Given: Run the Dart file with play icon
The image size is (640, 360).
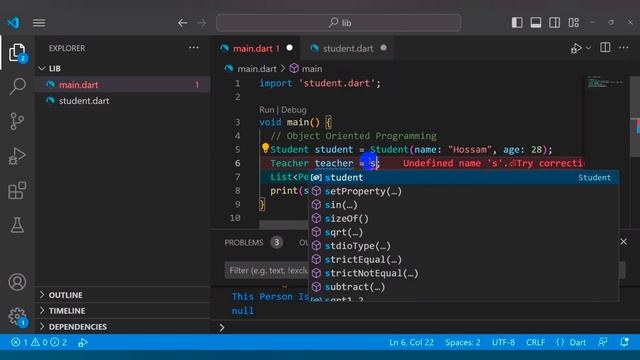Looking at the screenshot, I should coord(576,48).
